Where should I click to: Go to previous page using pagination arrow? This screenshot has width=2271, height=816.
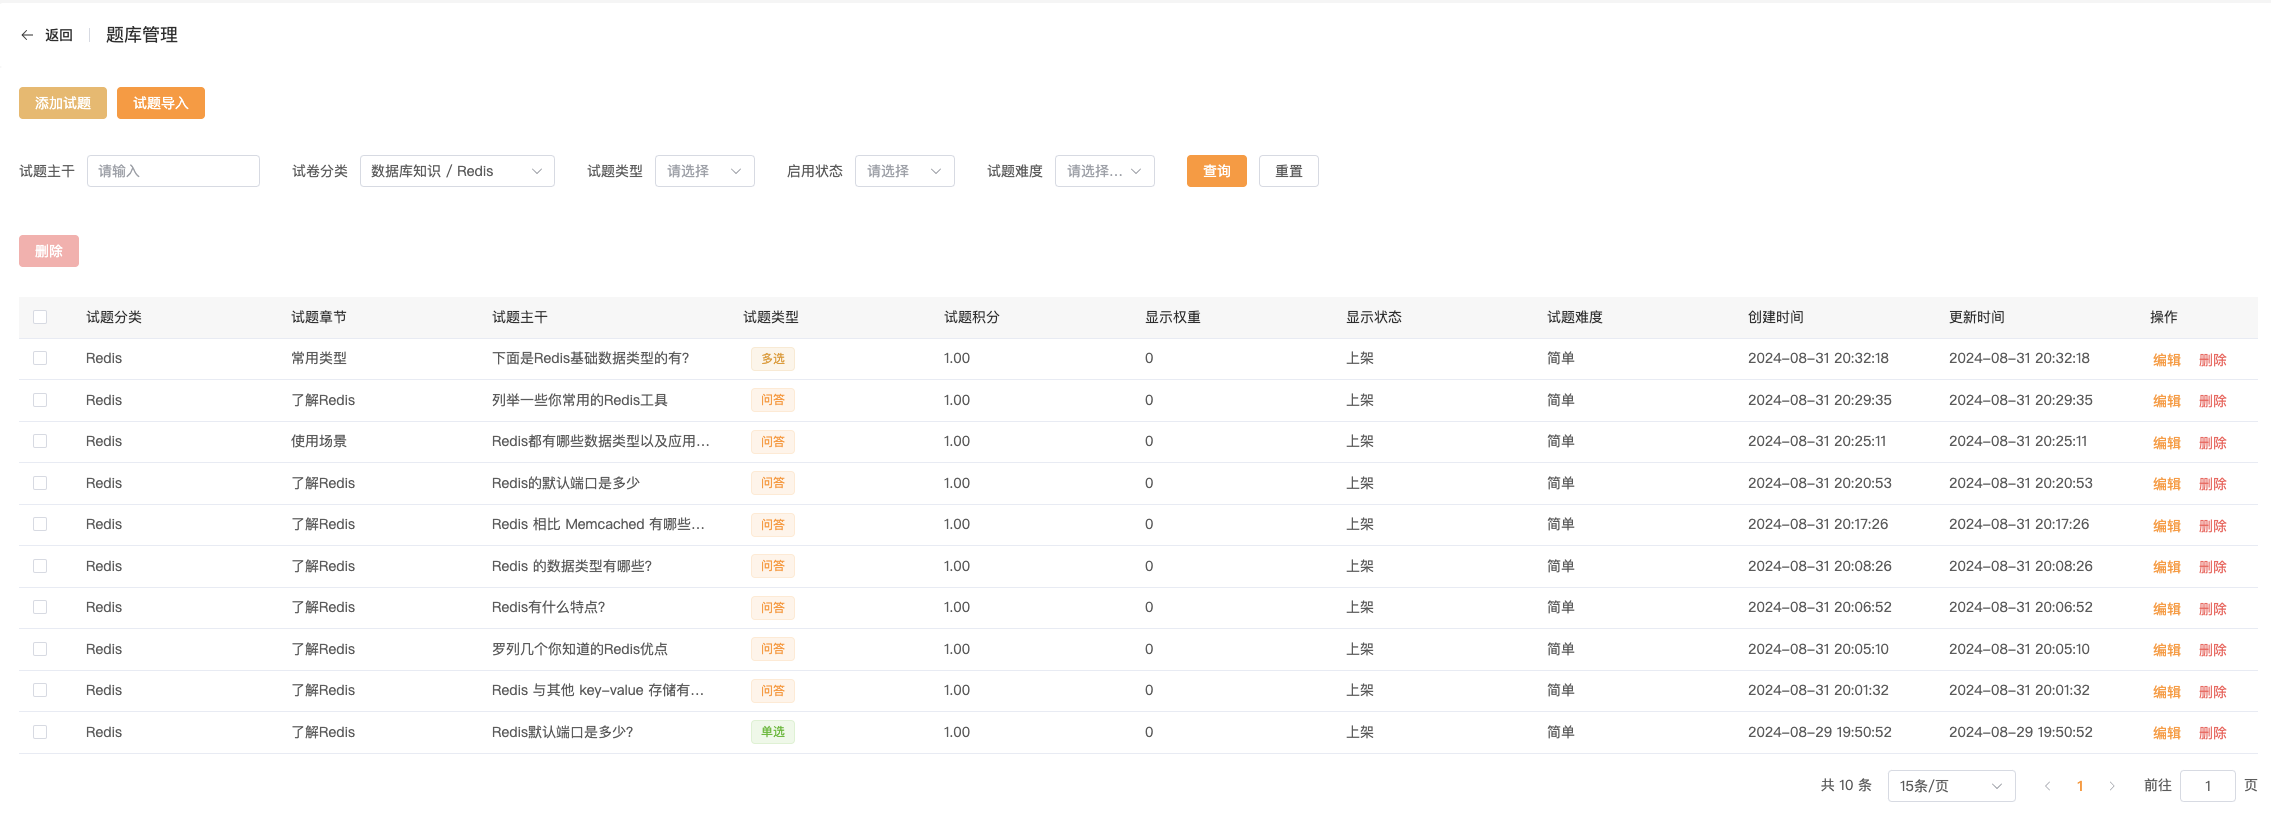coord(2047,786)
